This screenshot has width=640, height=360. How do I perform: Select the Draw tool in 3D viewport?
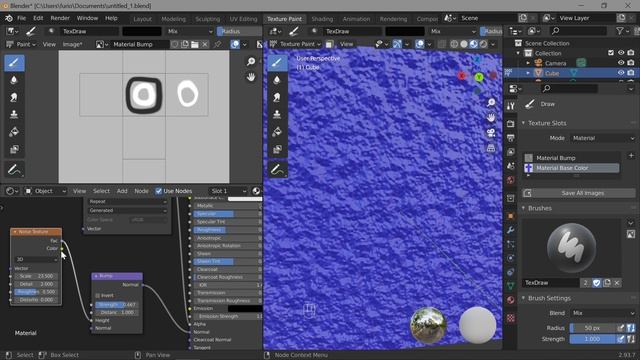click(277, 63)
